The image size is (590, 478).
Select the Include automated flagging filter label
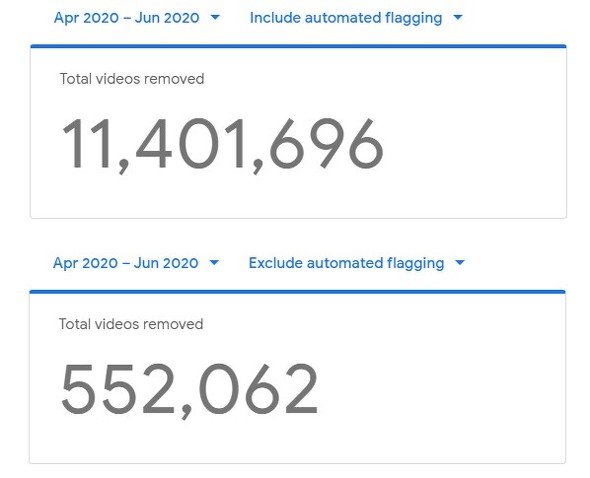pos(346,18)
